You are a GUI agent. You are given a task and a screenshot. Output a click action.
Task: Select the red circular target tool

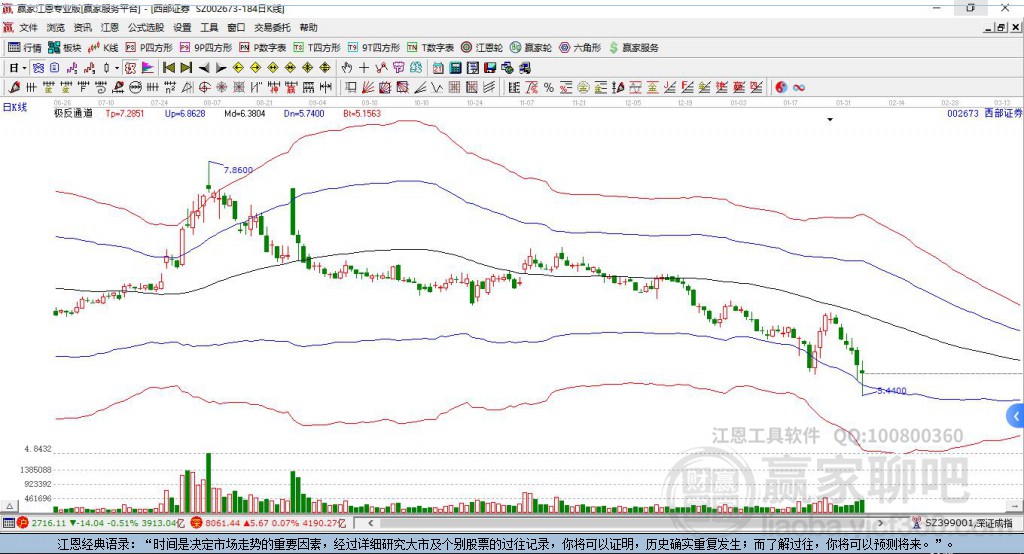[204, 87]
